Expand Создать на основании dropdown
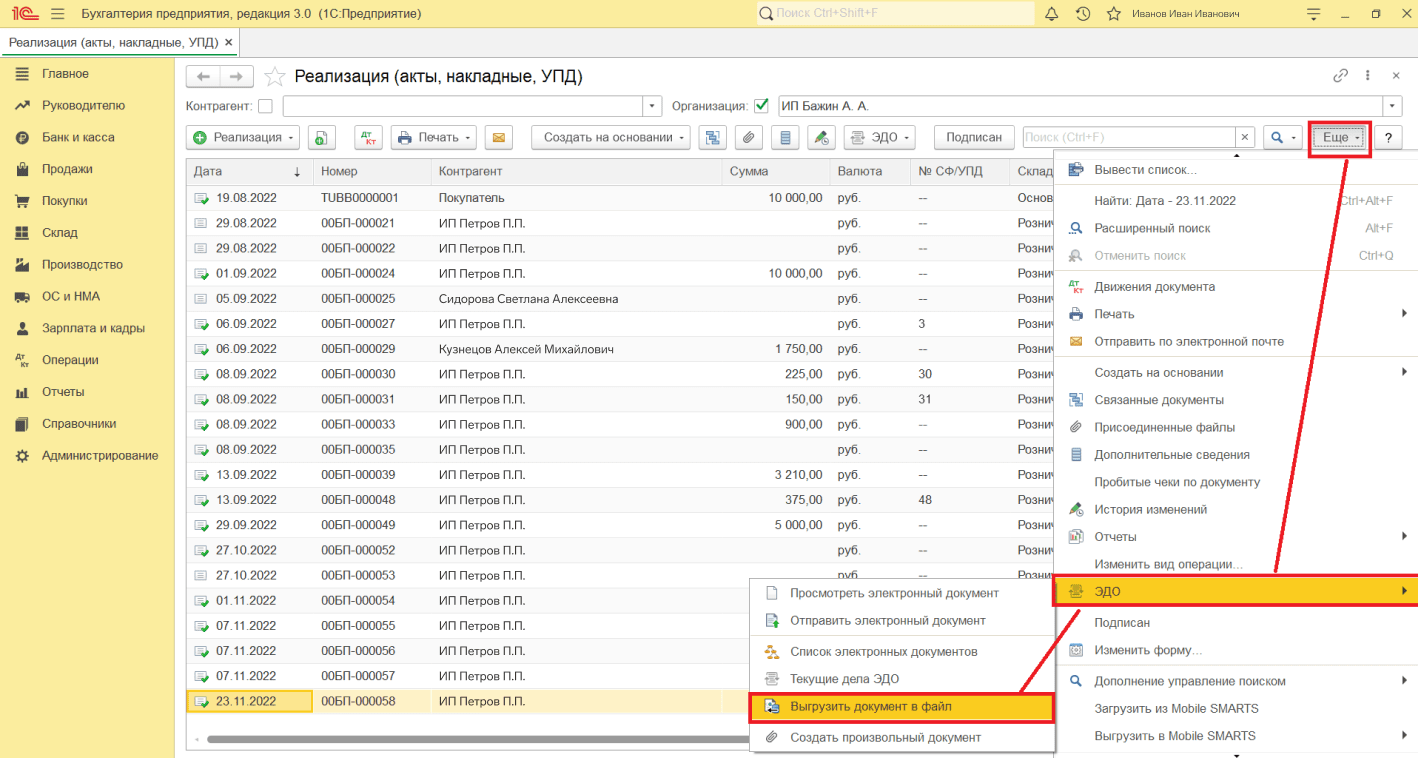This screenshot has width=1418, height=758. [611, 137]
